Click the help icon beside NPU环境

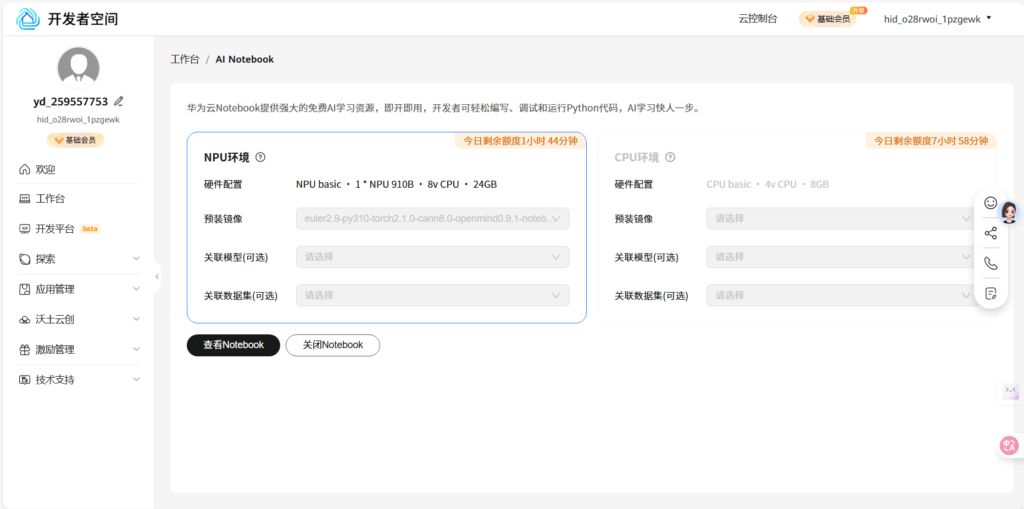pyautogui.click(x=261, y=157)
